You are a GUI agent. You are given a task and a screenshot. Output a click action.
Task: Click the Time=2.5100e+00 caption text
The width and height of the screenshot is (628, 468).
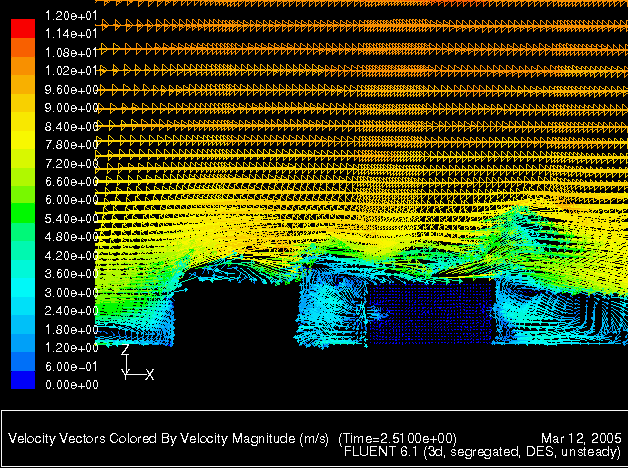click(x=397, y=438)
